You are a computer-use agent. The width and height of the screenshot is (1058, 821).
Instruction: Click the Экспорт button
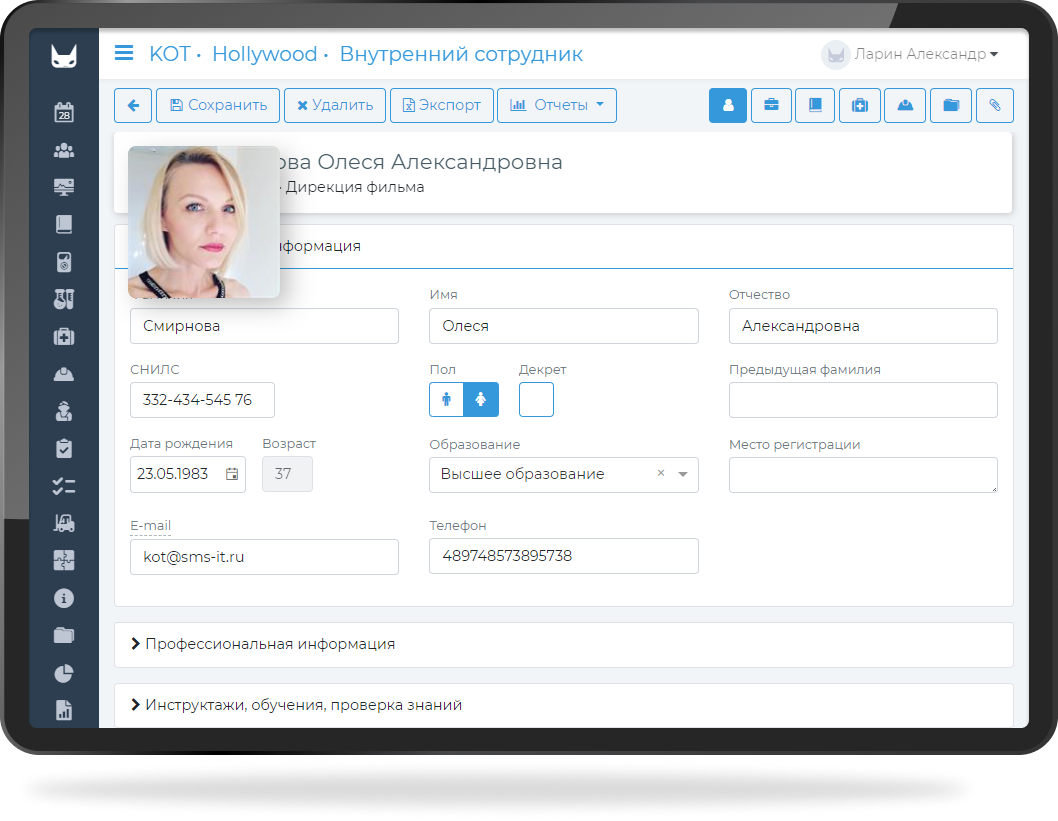pos(442,105)
